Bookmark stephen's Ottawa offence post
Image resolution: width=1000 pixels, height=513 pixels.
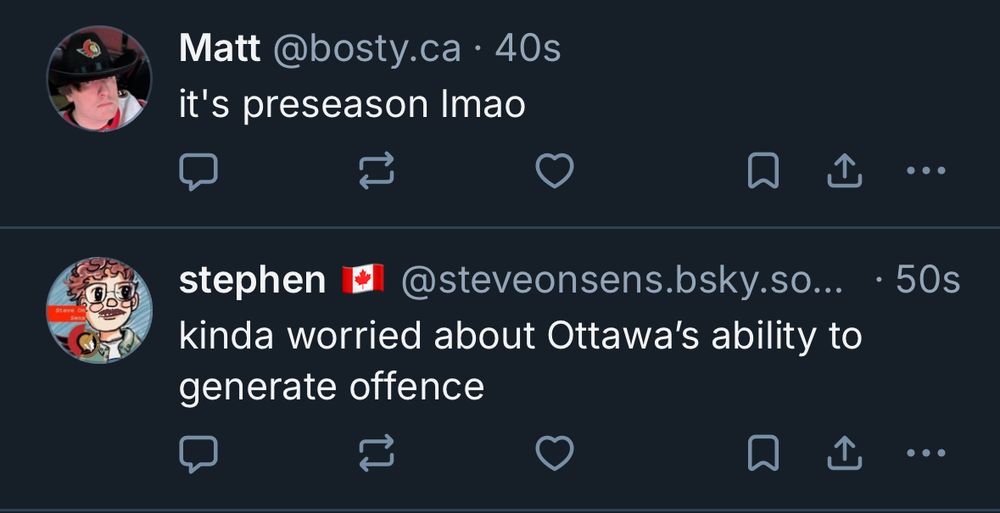tap(764, 454)
